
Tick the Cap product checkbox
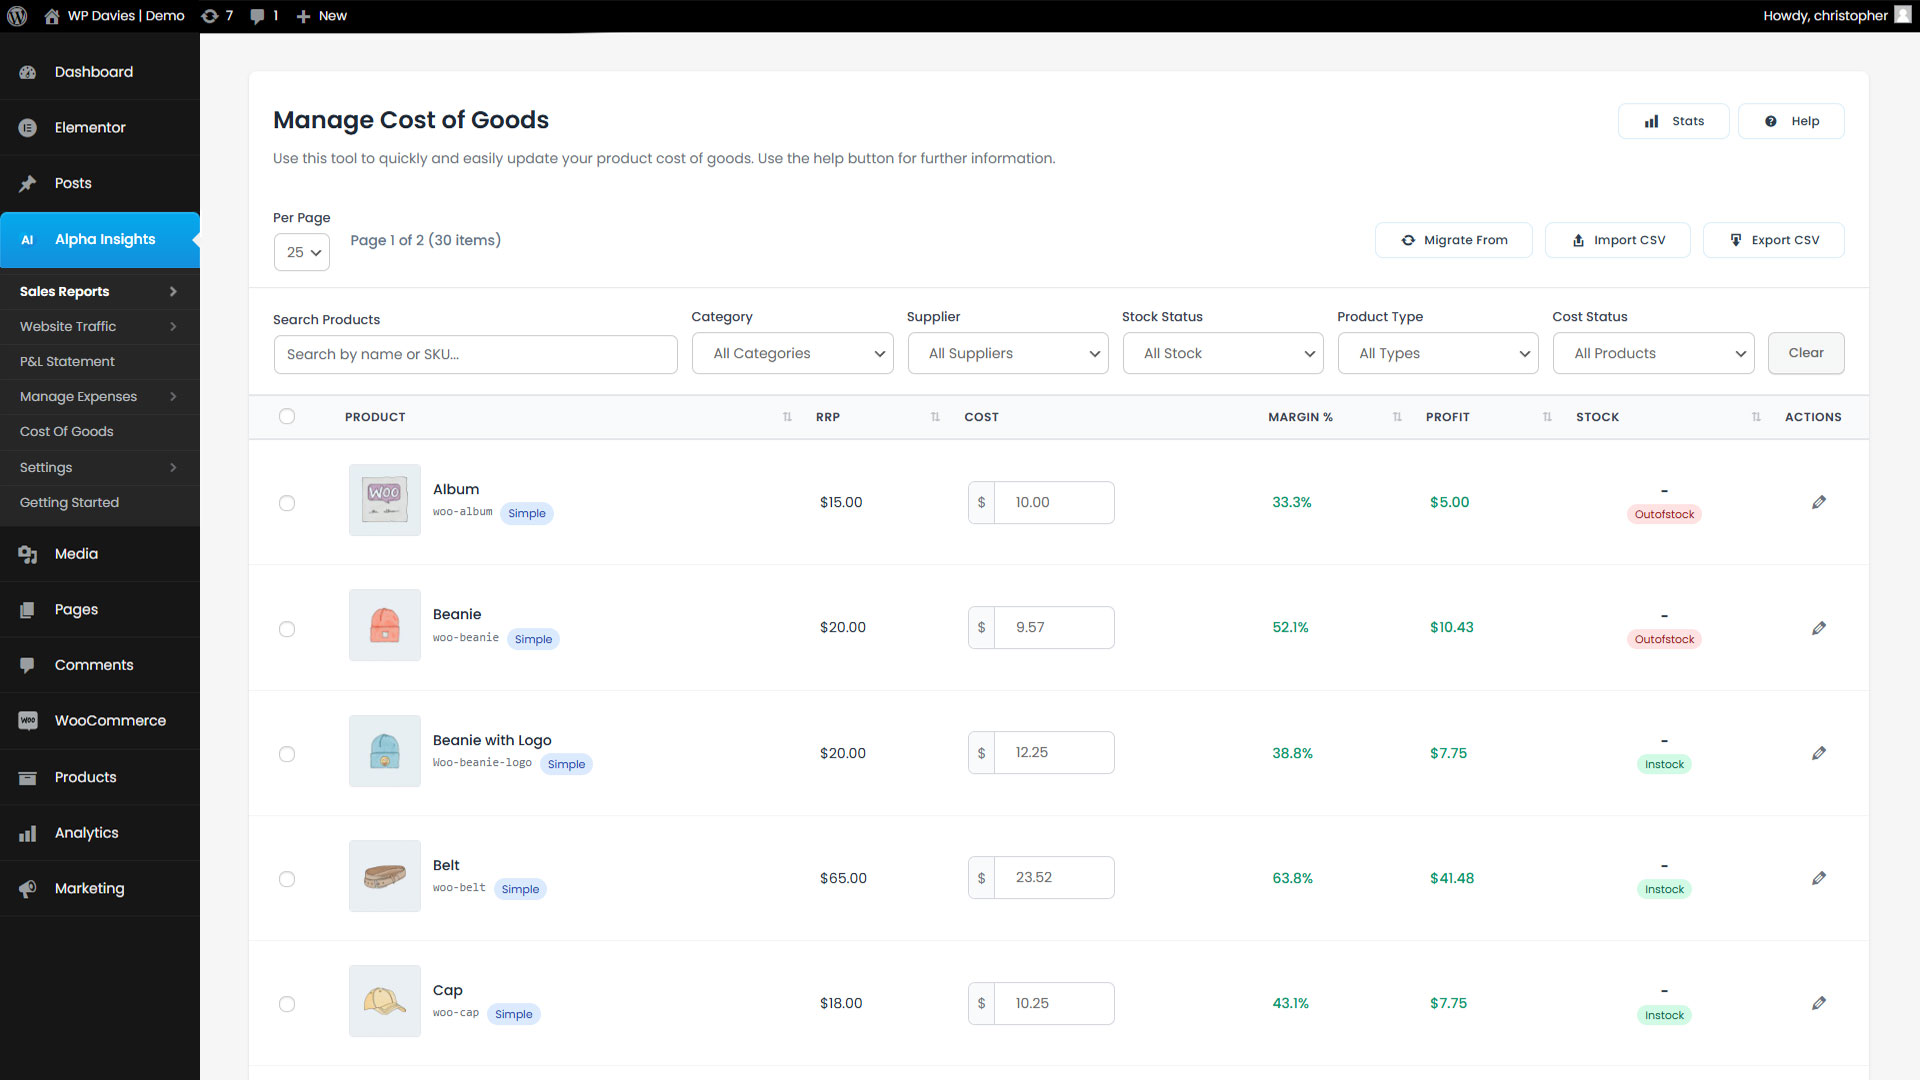pyautogui.click(x=287, y=1004)
